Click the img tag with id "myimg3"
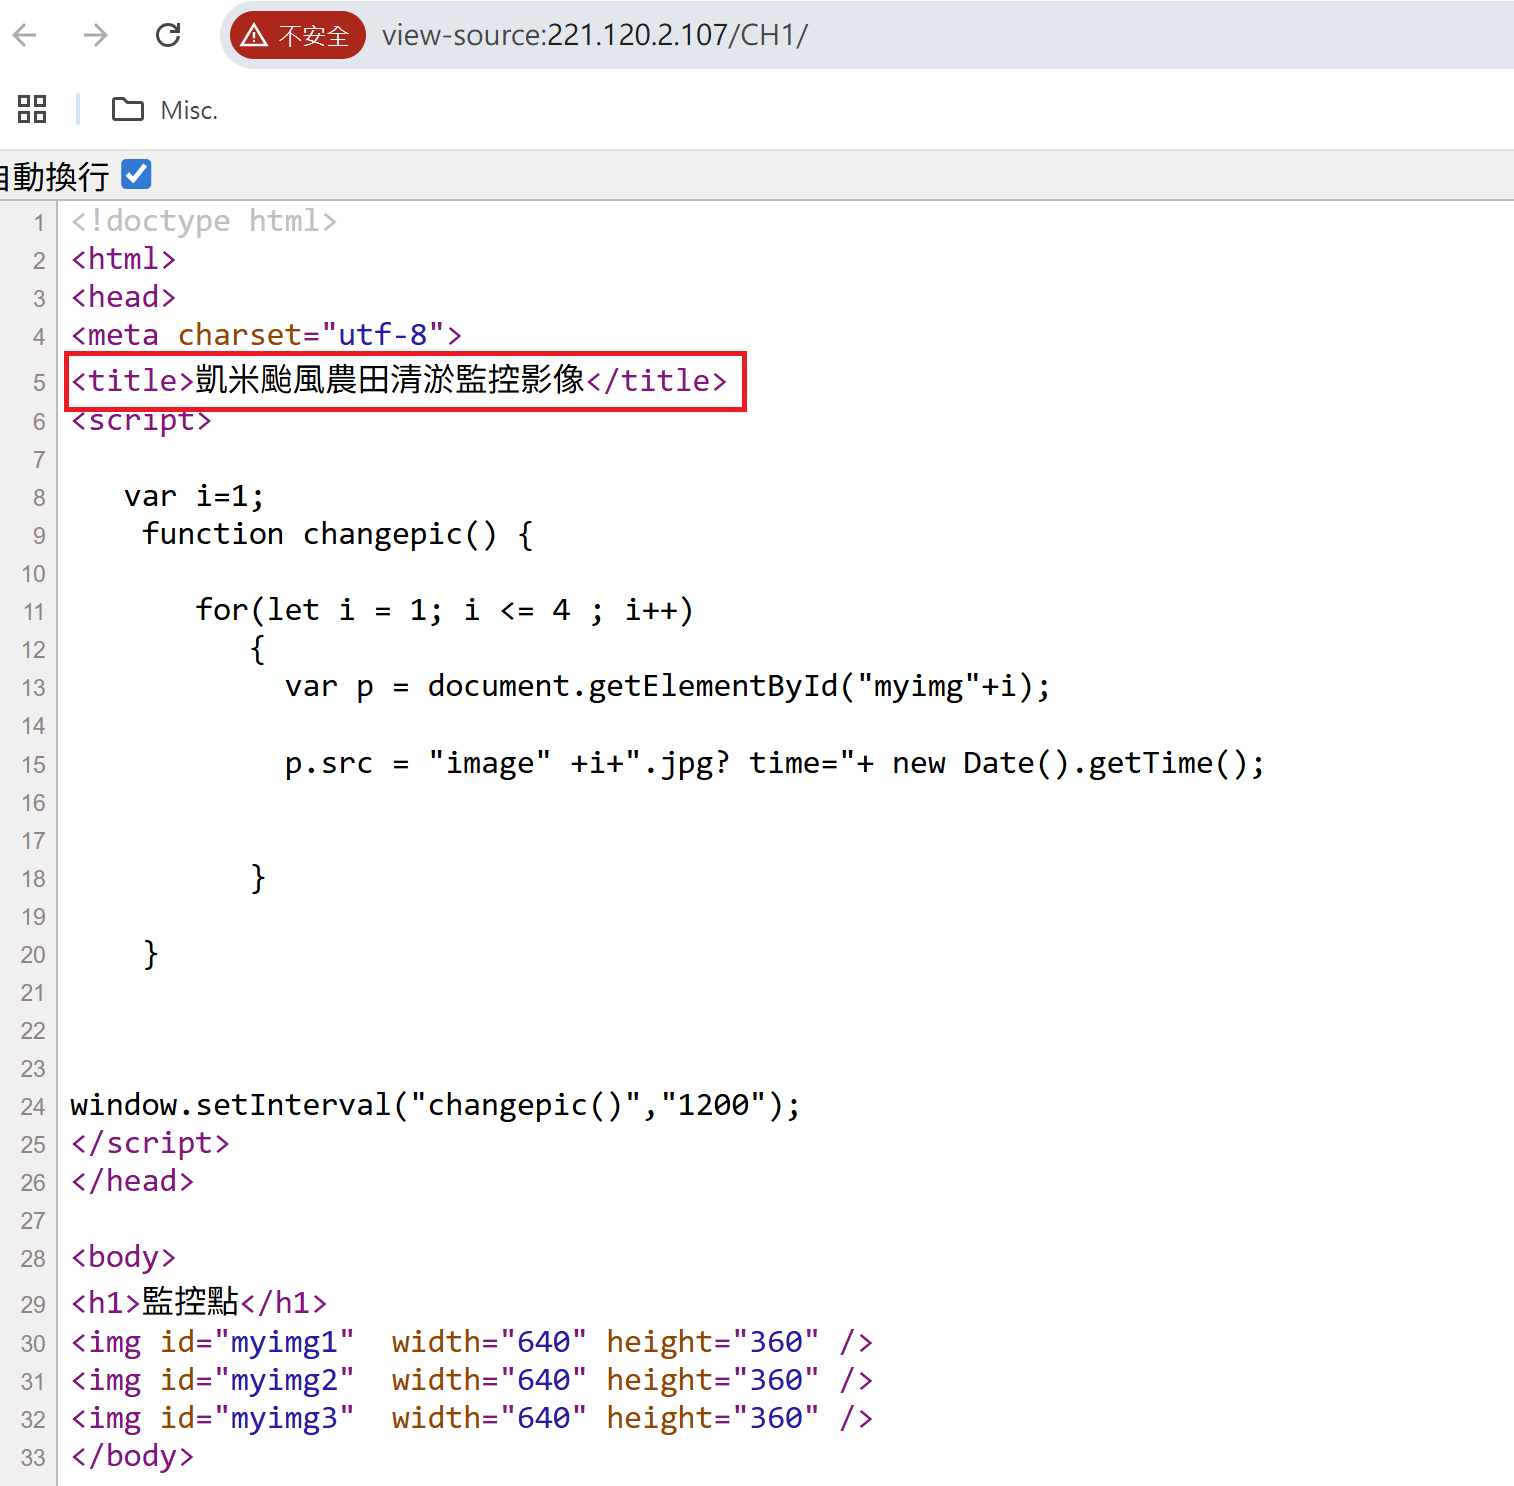 (472, 1418)
